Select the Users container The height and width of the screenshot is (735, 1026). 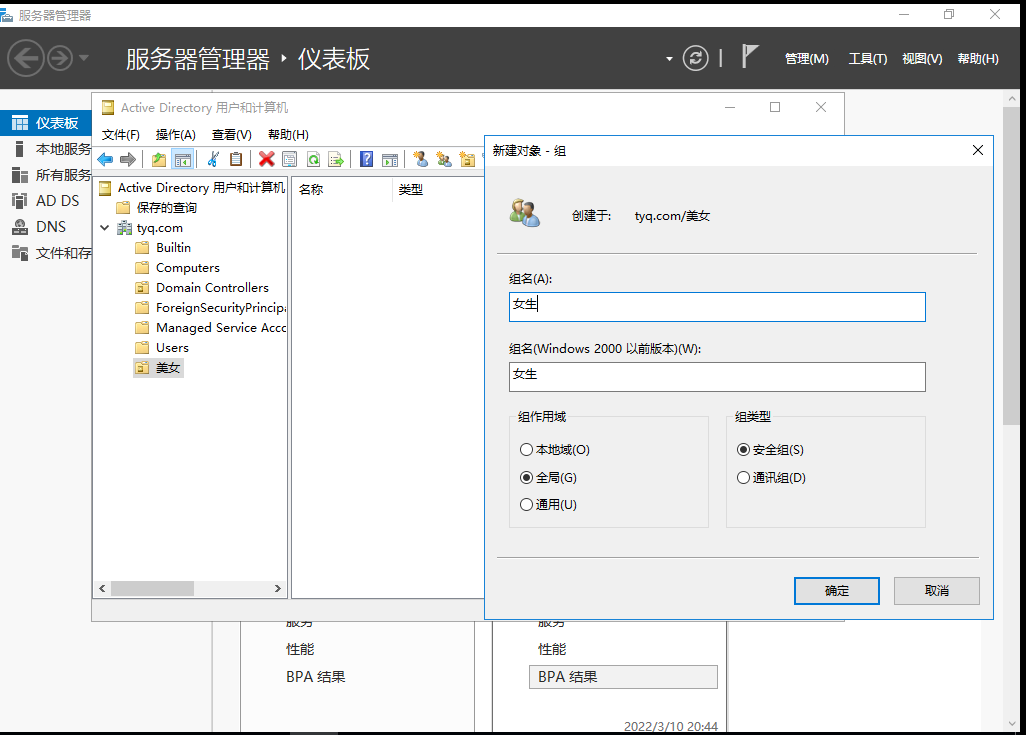coord(162,348)
